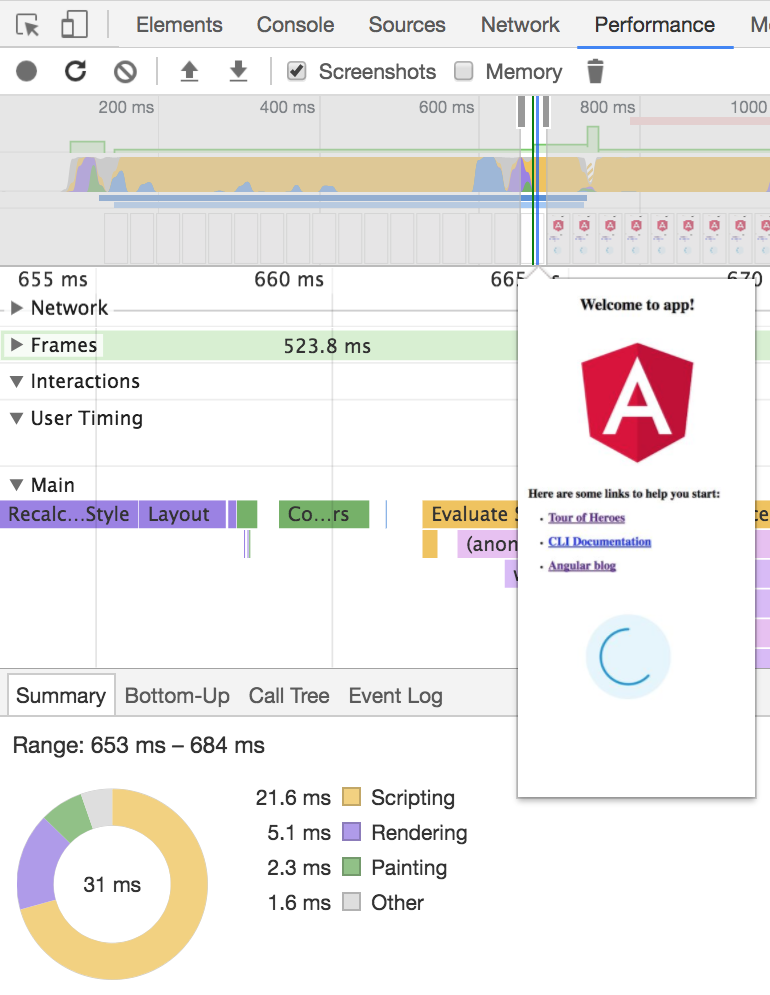This screenshot has height=995, width=770.
Task: Click the 660 ms ruler label
Action: (289, 279)
